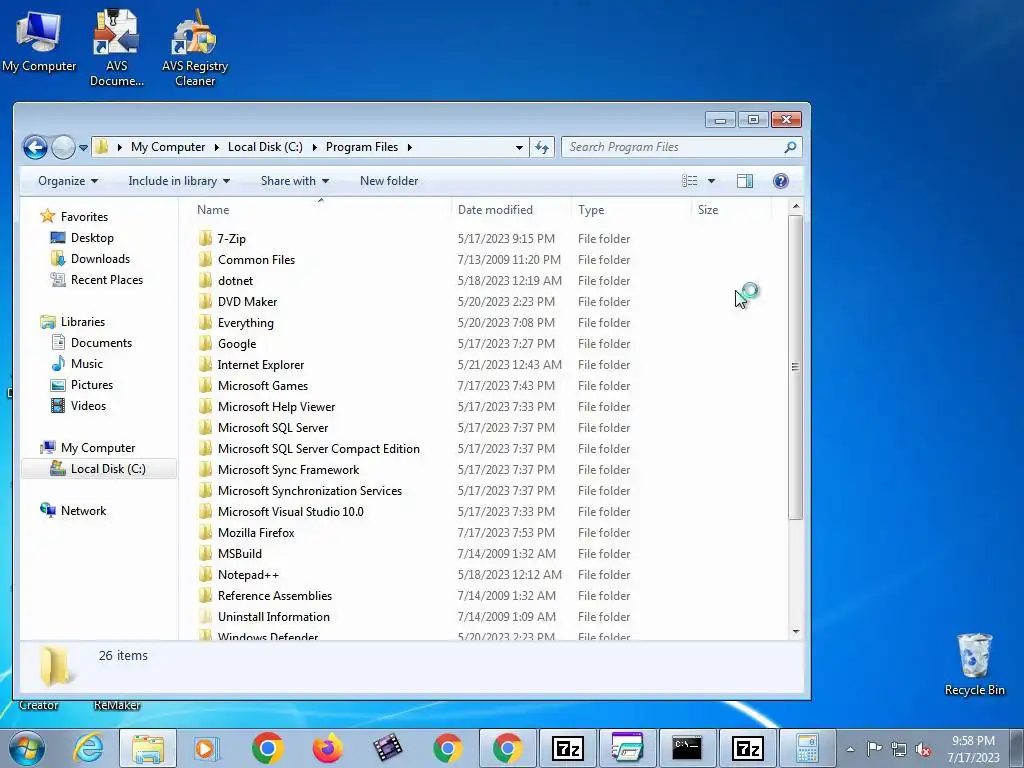Click the search magnifier icon
The width and height of the screenshot is (1024, 768).
click(790, 147)
